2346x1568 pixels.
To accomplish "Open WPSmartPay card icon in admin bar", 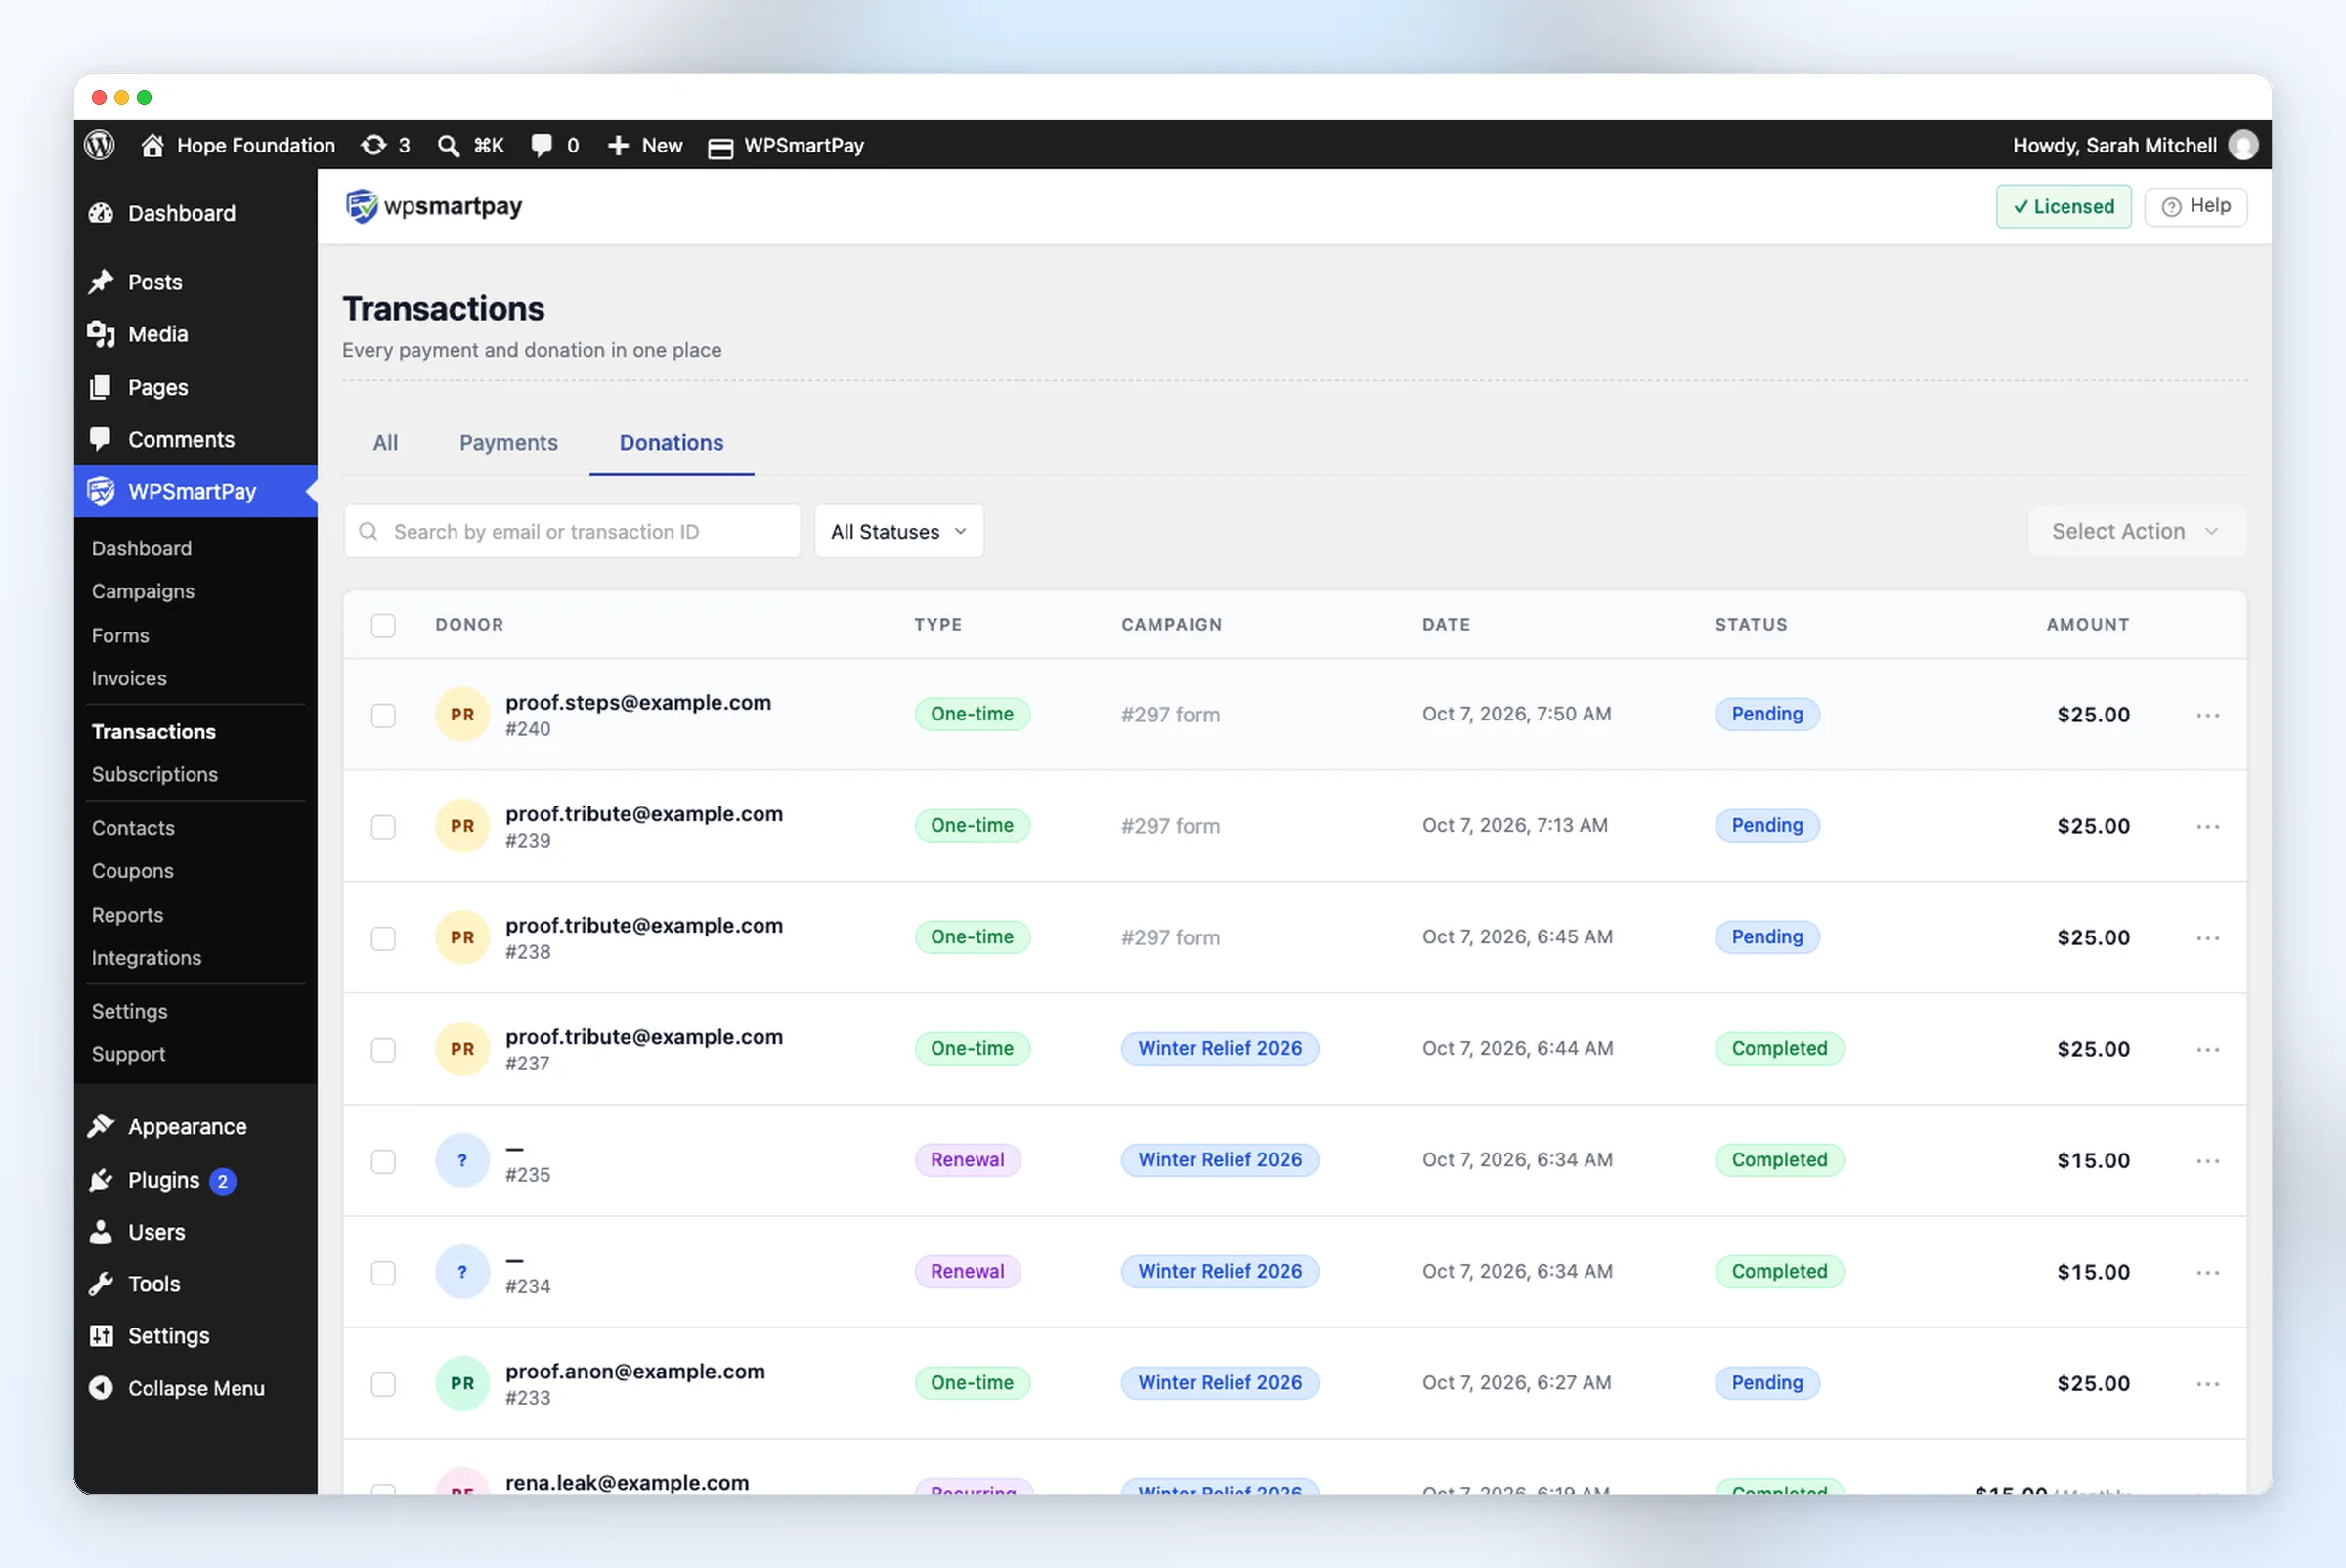I will pos(720,147).
